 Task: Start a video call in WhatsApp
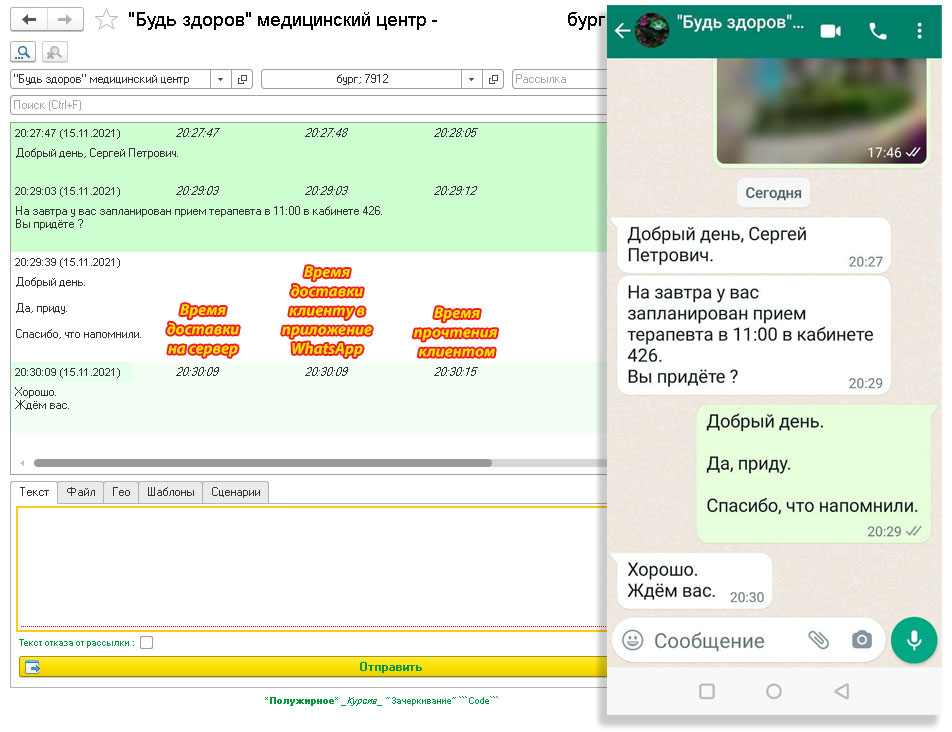pyautogui.click(x=831, y=30)
